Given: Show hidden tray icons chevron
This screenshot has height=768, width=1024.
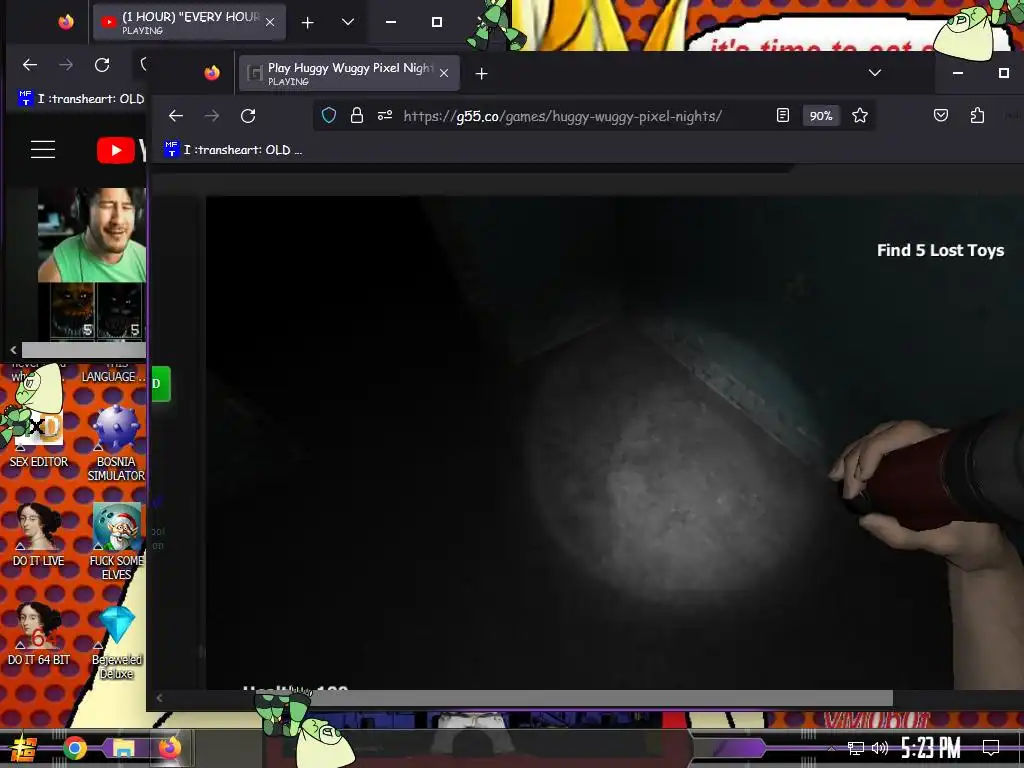Looking at the screenshot, I should click(831, 748).
